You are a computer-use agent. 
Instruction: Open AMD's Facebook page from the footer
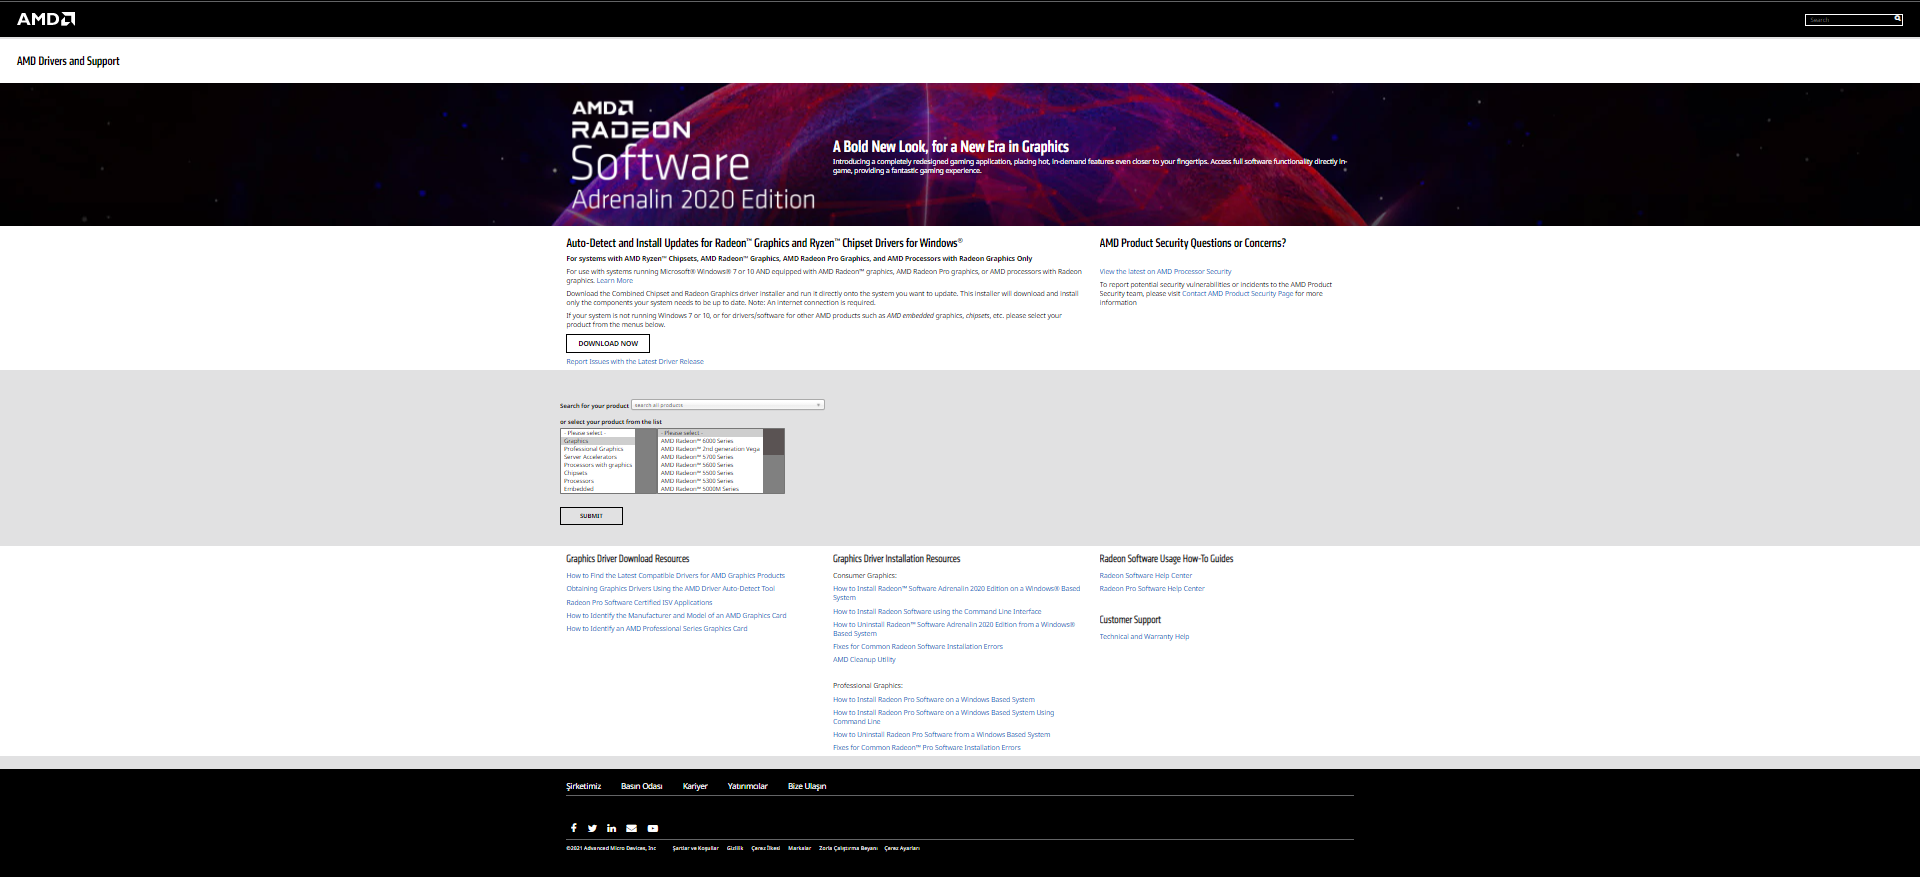[573, 828]
